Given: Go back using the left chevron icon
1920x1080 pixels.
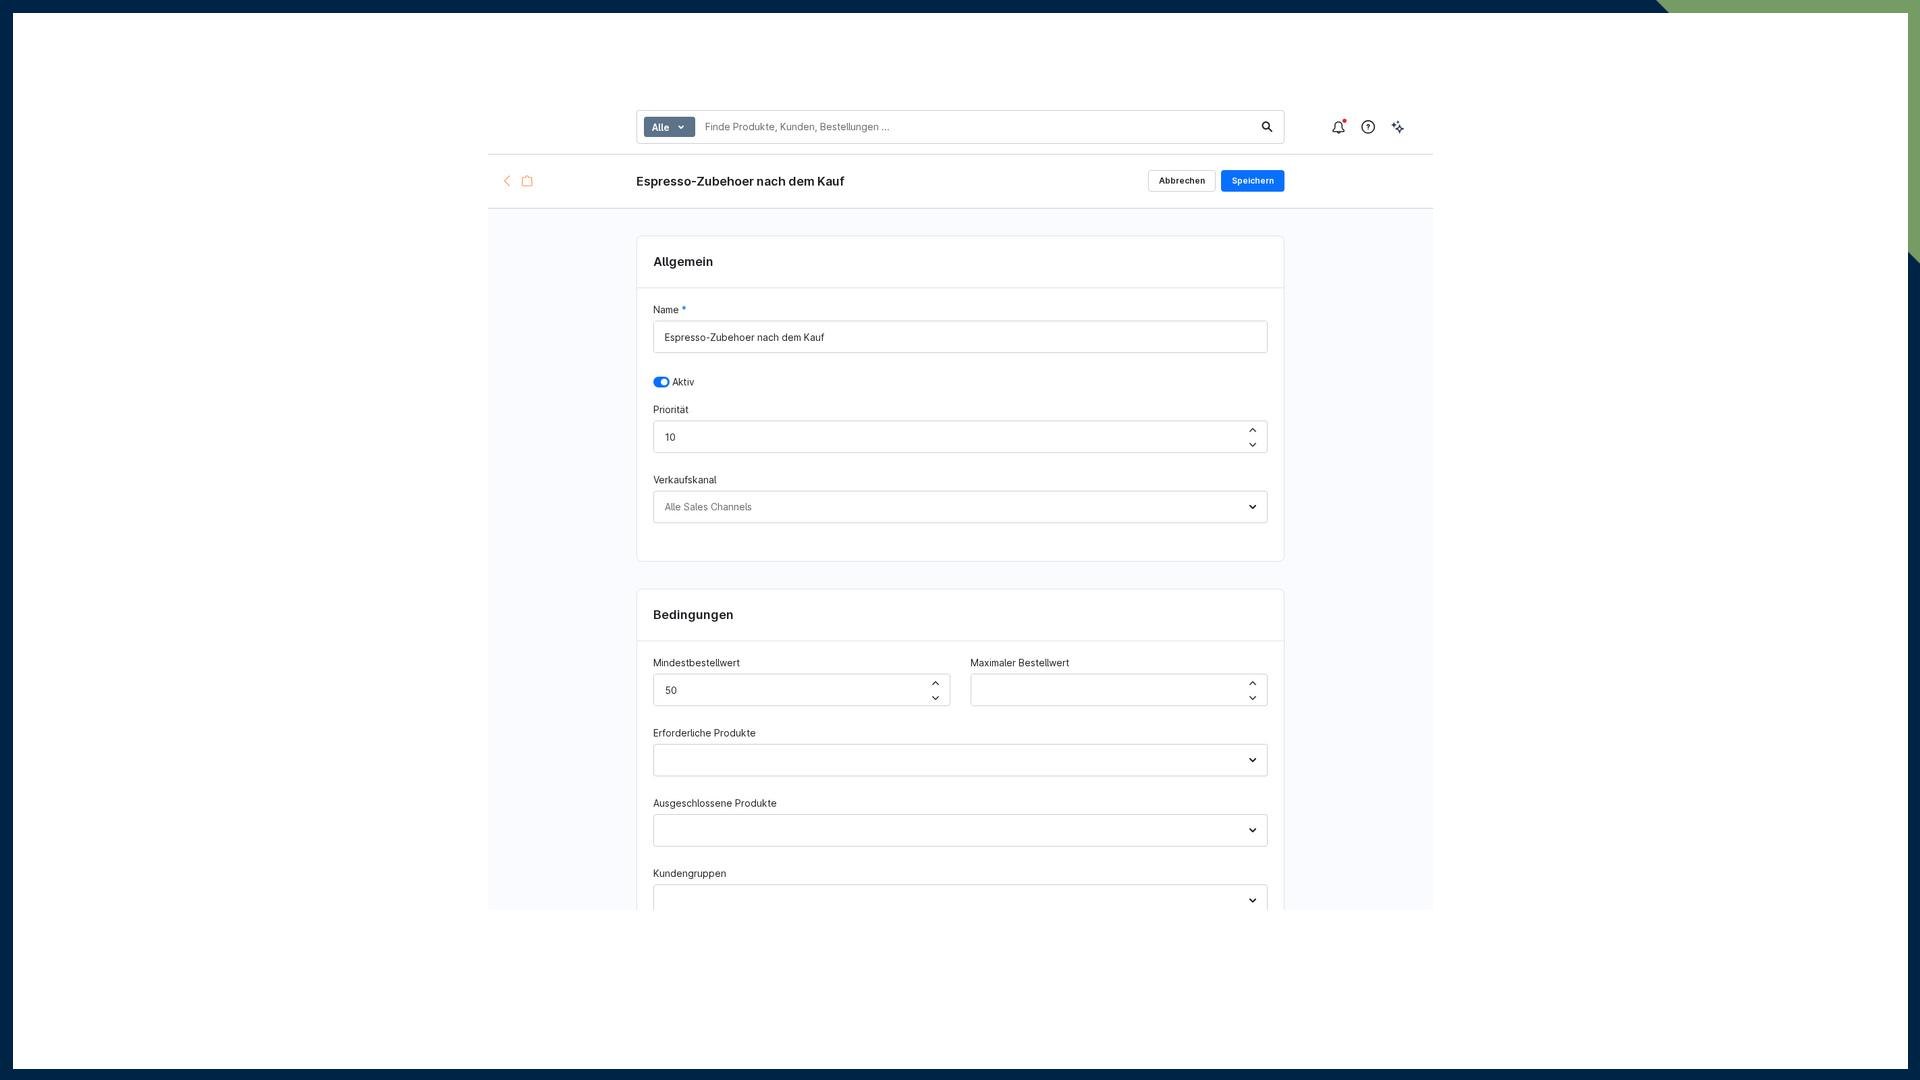Looking at the screenshot, I should [x=507, y=181].
